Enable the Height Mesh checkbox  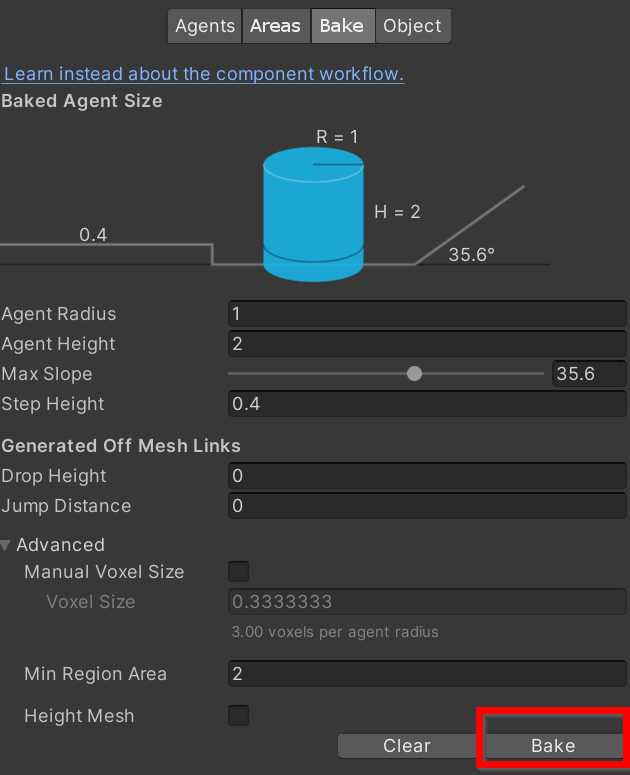pyautogui.click(x=238, y=716)
